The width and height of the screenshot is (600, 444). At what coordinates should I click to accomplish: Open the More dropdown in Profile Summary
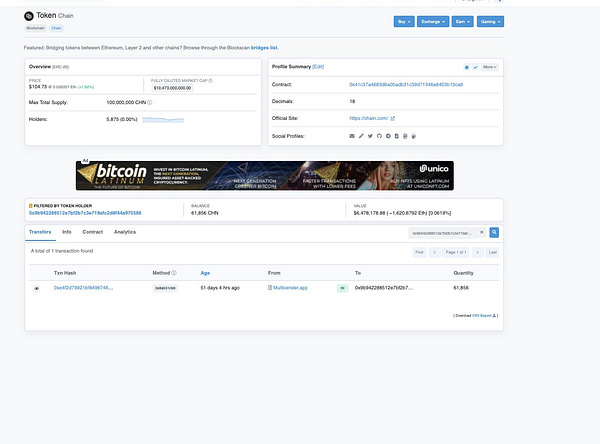tap(489, 67)
